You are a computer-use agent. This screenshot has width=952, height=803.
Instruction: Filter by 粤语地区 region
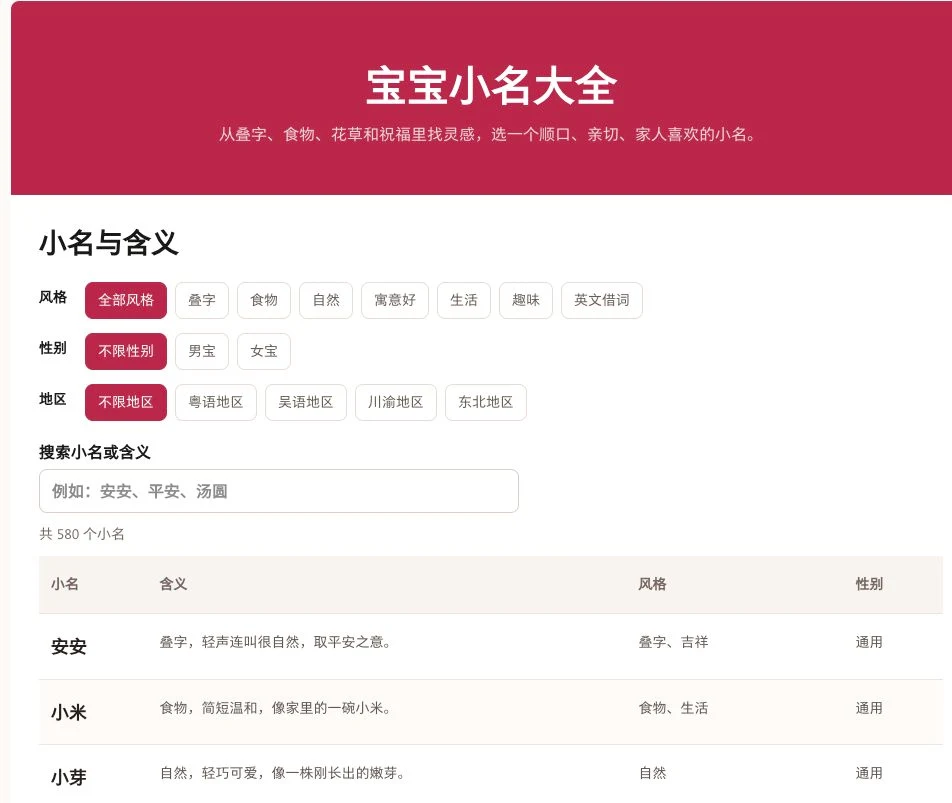tap(216, 402)
